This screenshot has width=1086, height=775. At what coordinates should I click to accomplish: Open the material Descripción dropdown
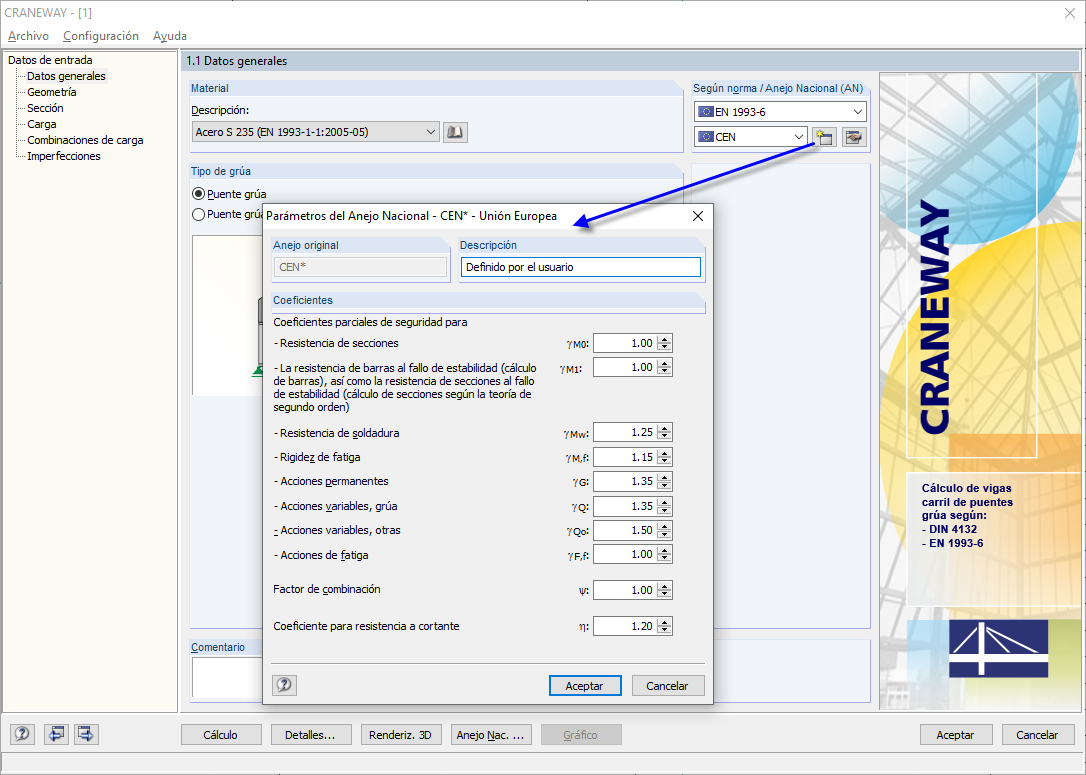click(316, 132)
